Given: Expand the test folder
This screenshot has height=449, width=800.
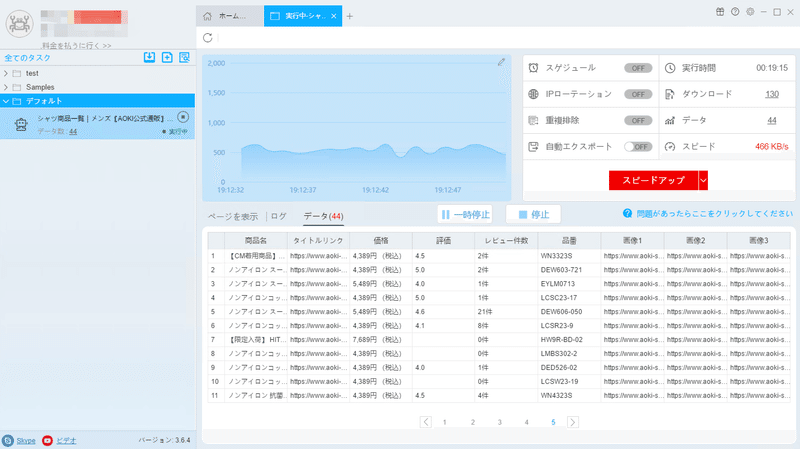Looking at the screenshot, I should [x=6, y=73].
